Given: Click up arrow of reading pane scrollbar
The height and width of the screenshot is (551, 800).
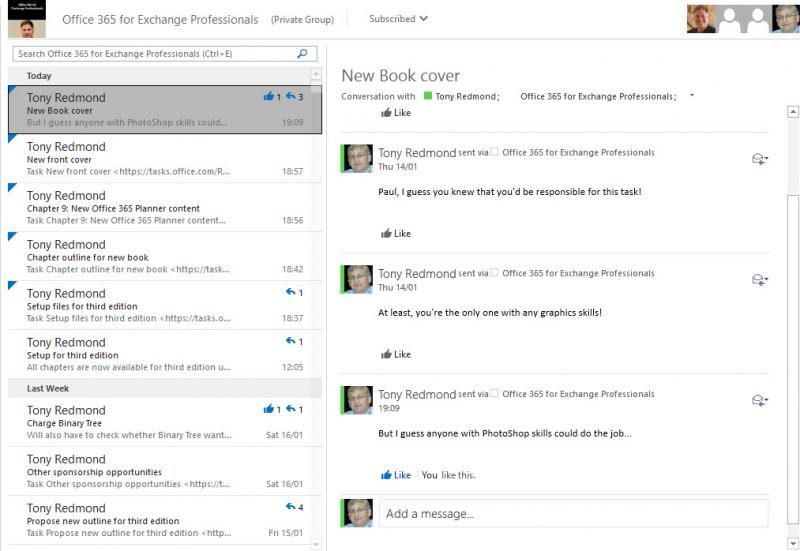Looking at the screenshot, I should (792, 112).
